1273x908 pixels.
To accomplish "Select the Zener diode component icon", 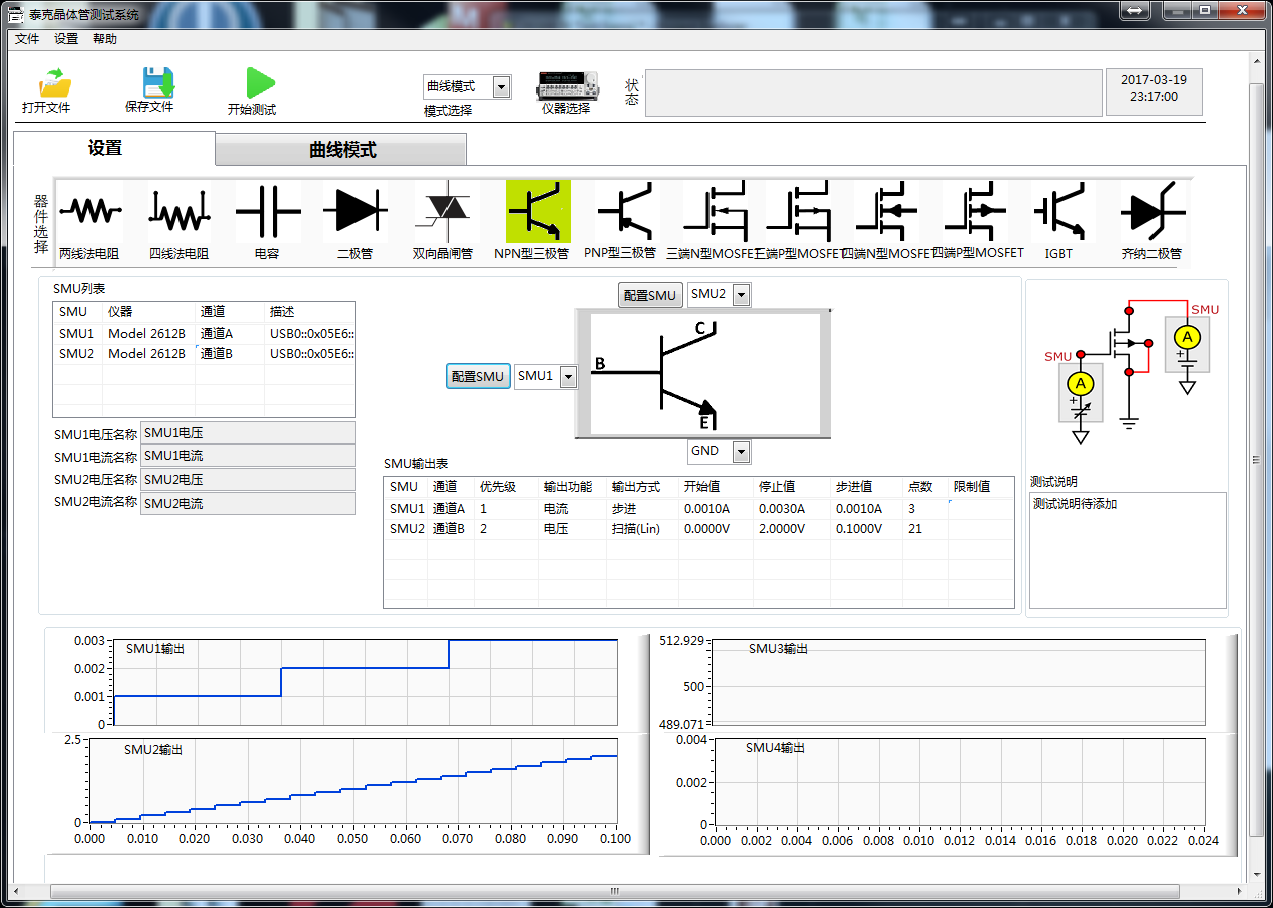I will pos(1153,211).
